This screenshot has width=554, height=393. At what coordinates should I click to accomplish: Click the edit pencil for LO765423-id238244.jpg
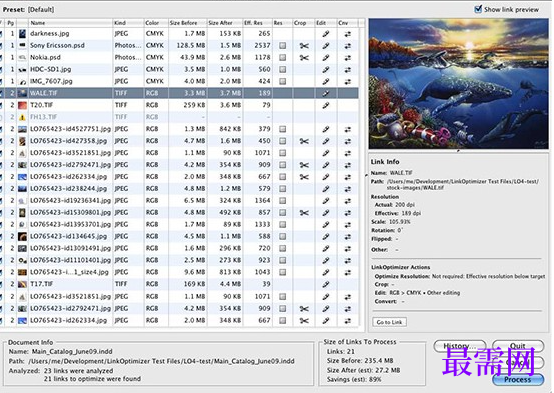(326, 189)
